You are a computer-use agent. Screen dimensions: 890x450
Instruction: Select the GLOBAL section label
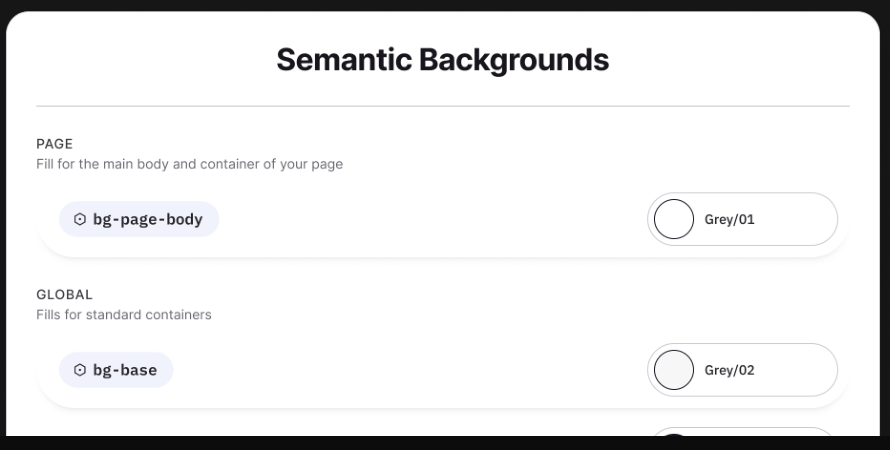coord(64,295)
